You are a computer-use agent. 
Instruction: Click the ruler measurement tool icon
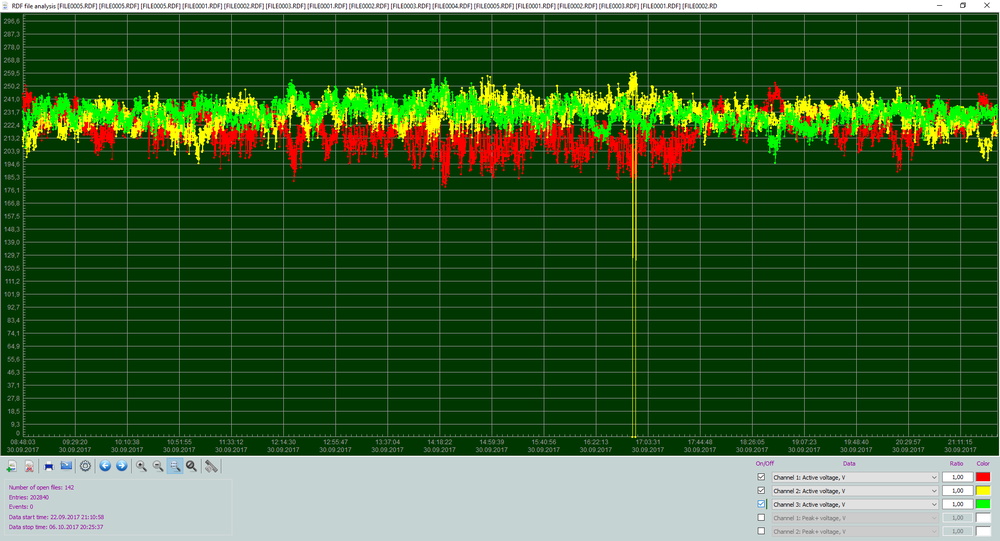pos(211,466)
